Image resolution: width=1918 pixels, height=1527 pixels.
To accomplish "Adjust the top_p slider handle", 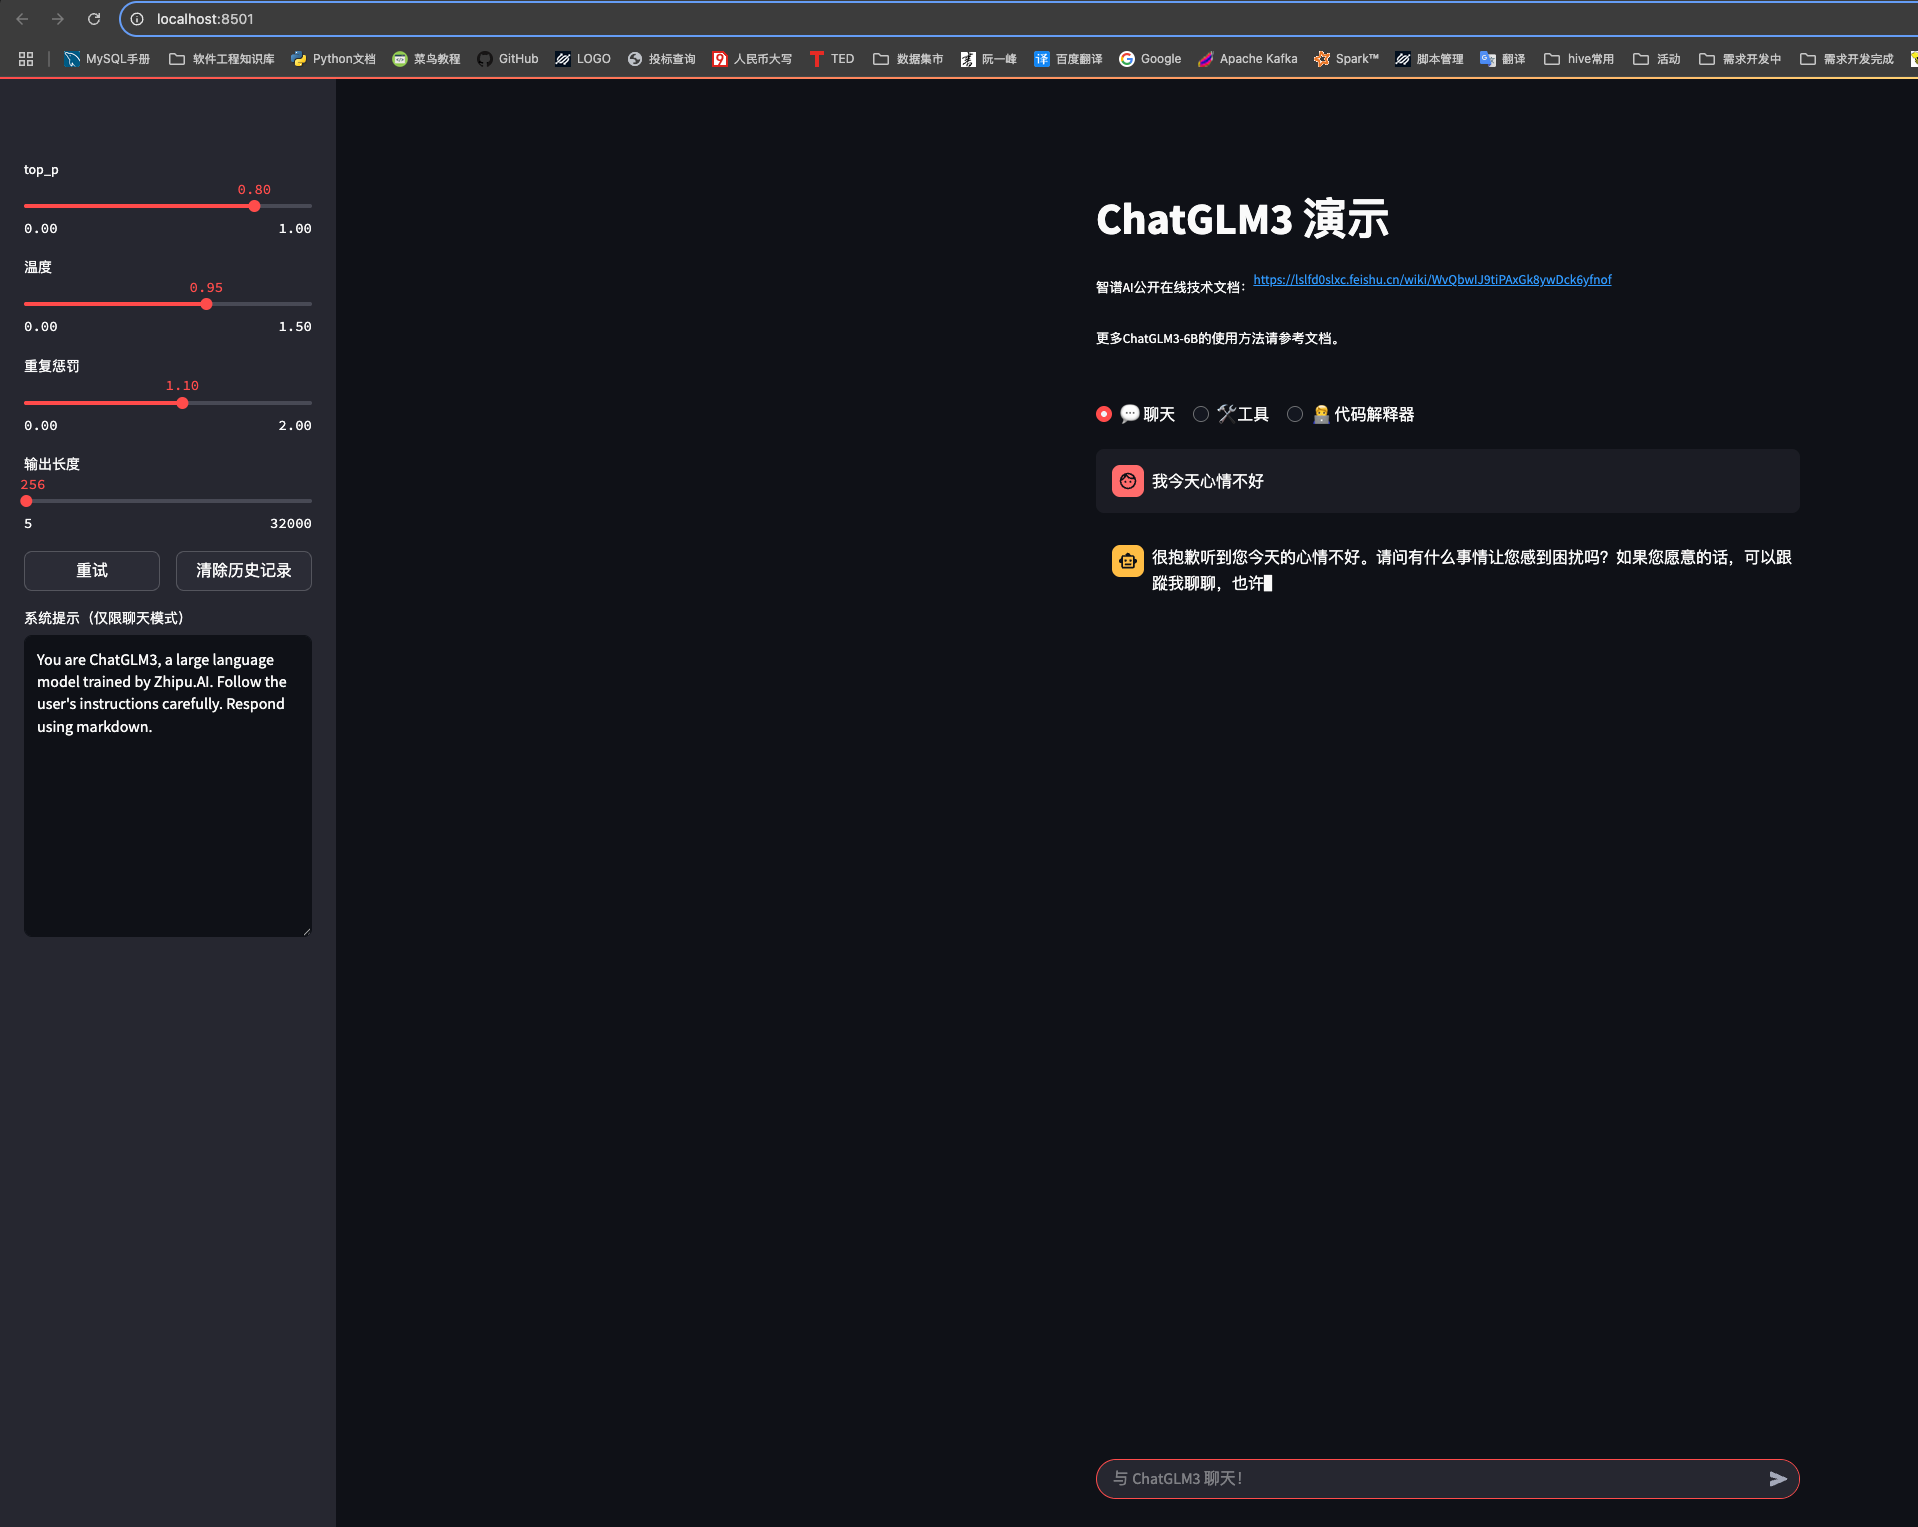I will [x=254, y=206].
